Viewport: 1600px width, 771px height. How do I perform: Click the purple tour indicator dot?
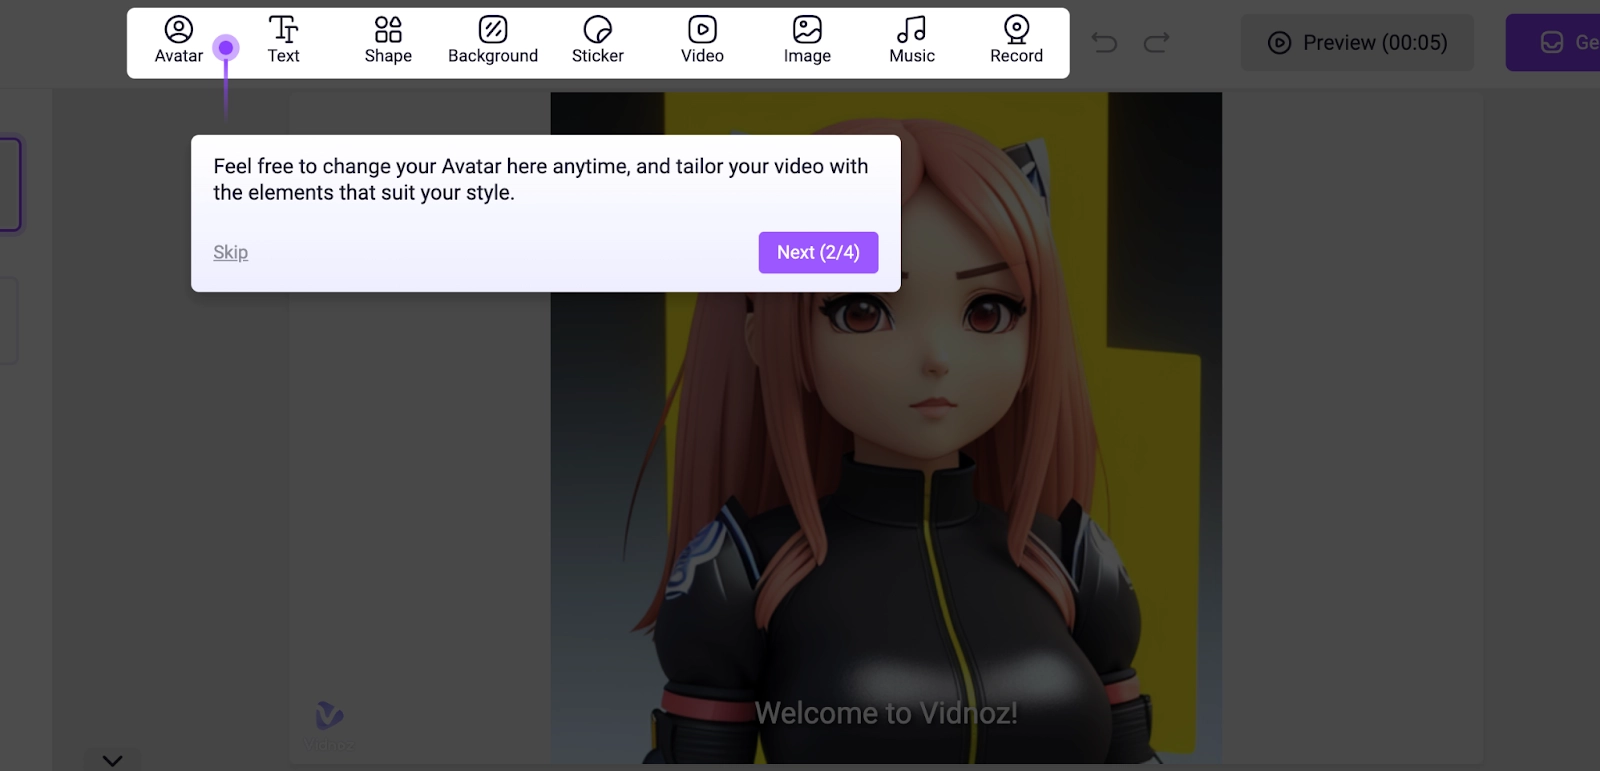[x=226, y=47]
